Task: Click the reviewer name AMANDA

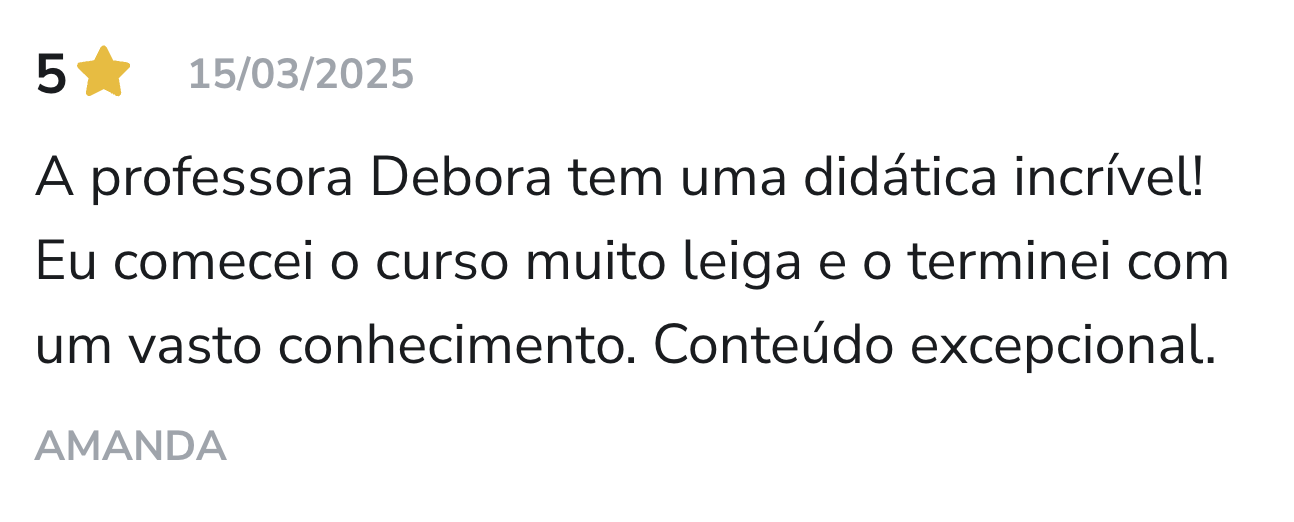Action: (x=131, y=447)
